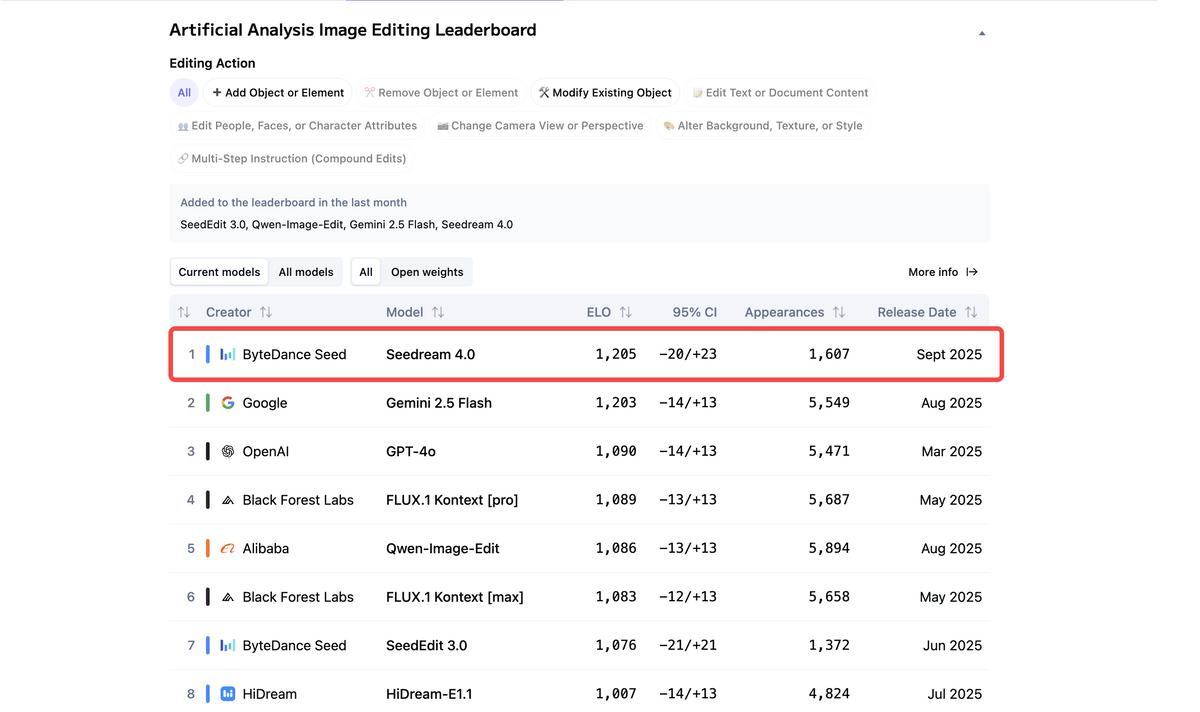The image size is (1200, 712).
Task: Switch to All models view
Action: [x=306, y=272]
